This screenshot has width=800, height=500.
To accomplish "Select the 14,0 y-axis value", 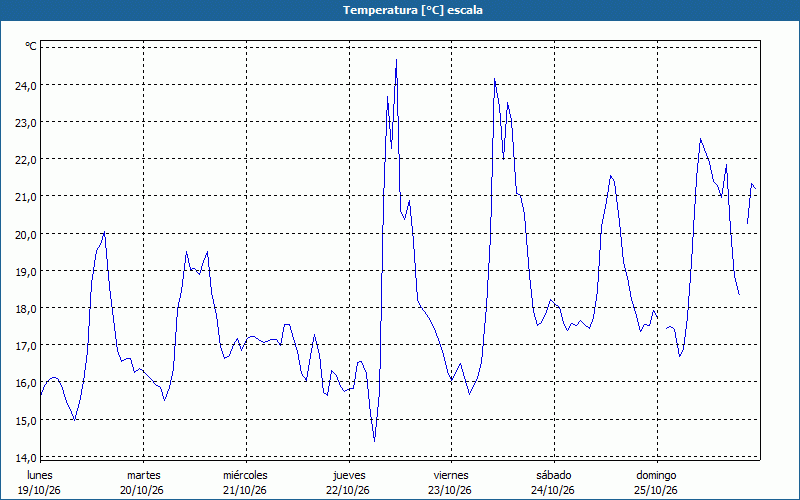I will 26,458.
